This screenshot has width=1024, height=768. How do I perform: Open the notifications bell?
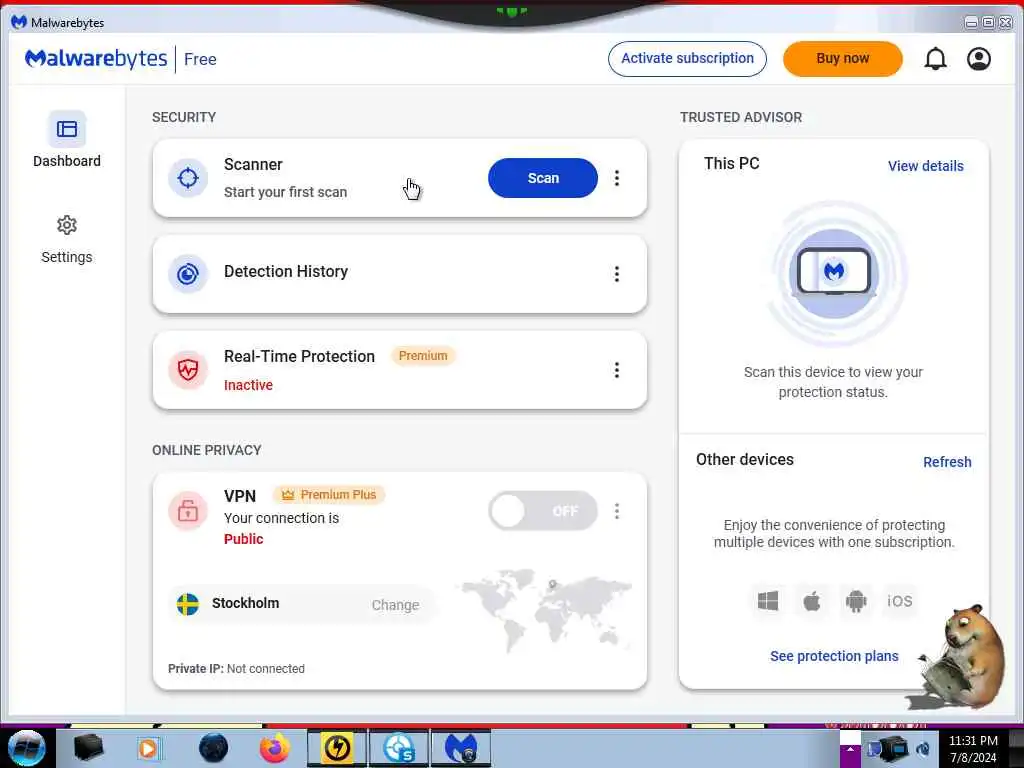click(x=935, y=59)
